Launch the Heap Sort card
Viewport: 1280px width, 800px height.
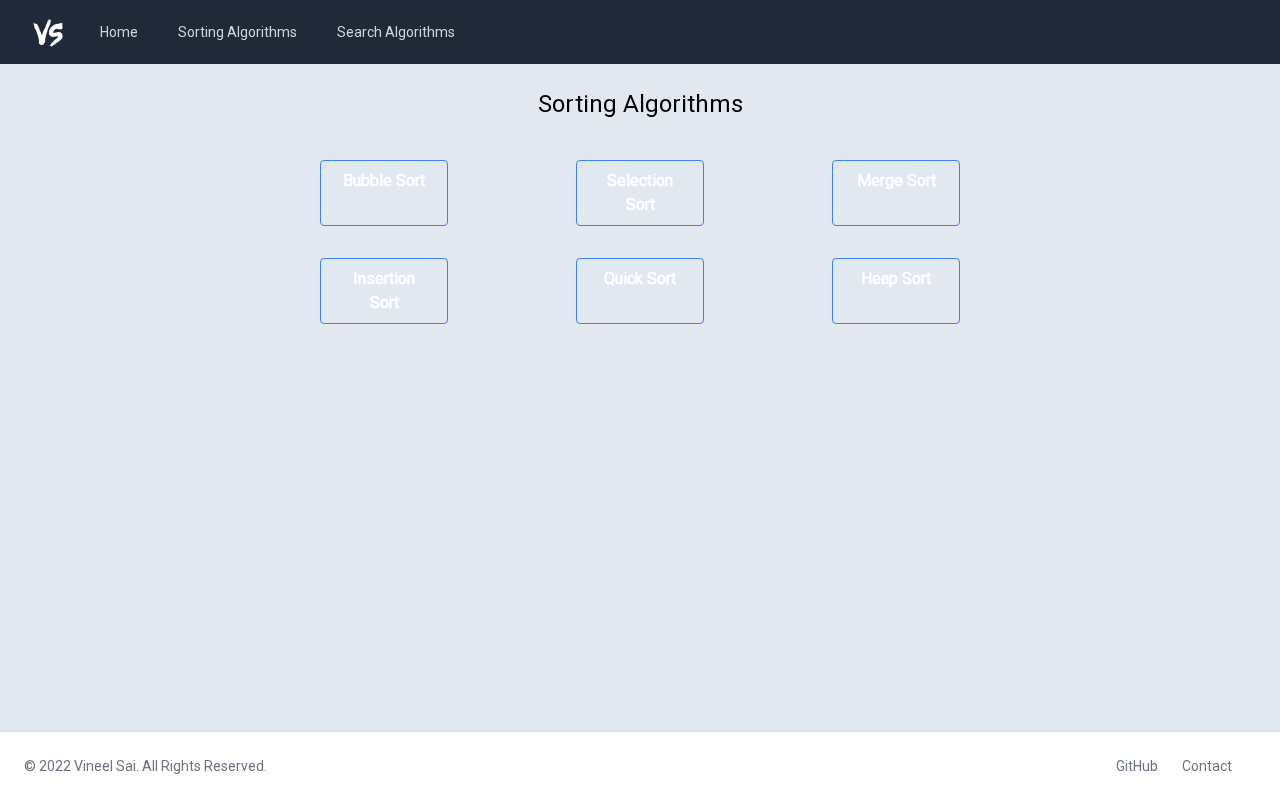click(896, 291)
